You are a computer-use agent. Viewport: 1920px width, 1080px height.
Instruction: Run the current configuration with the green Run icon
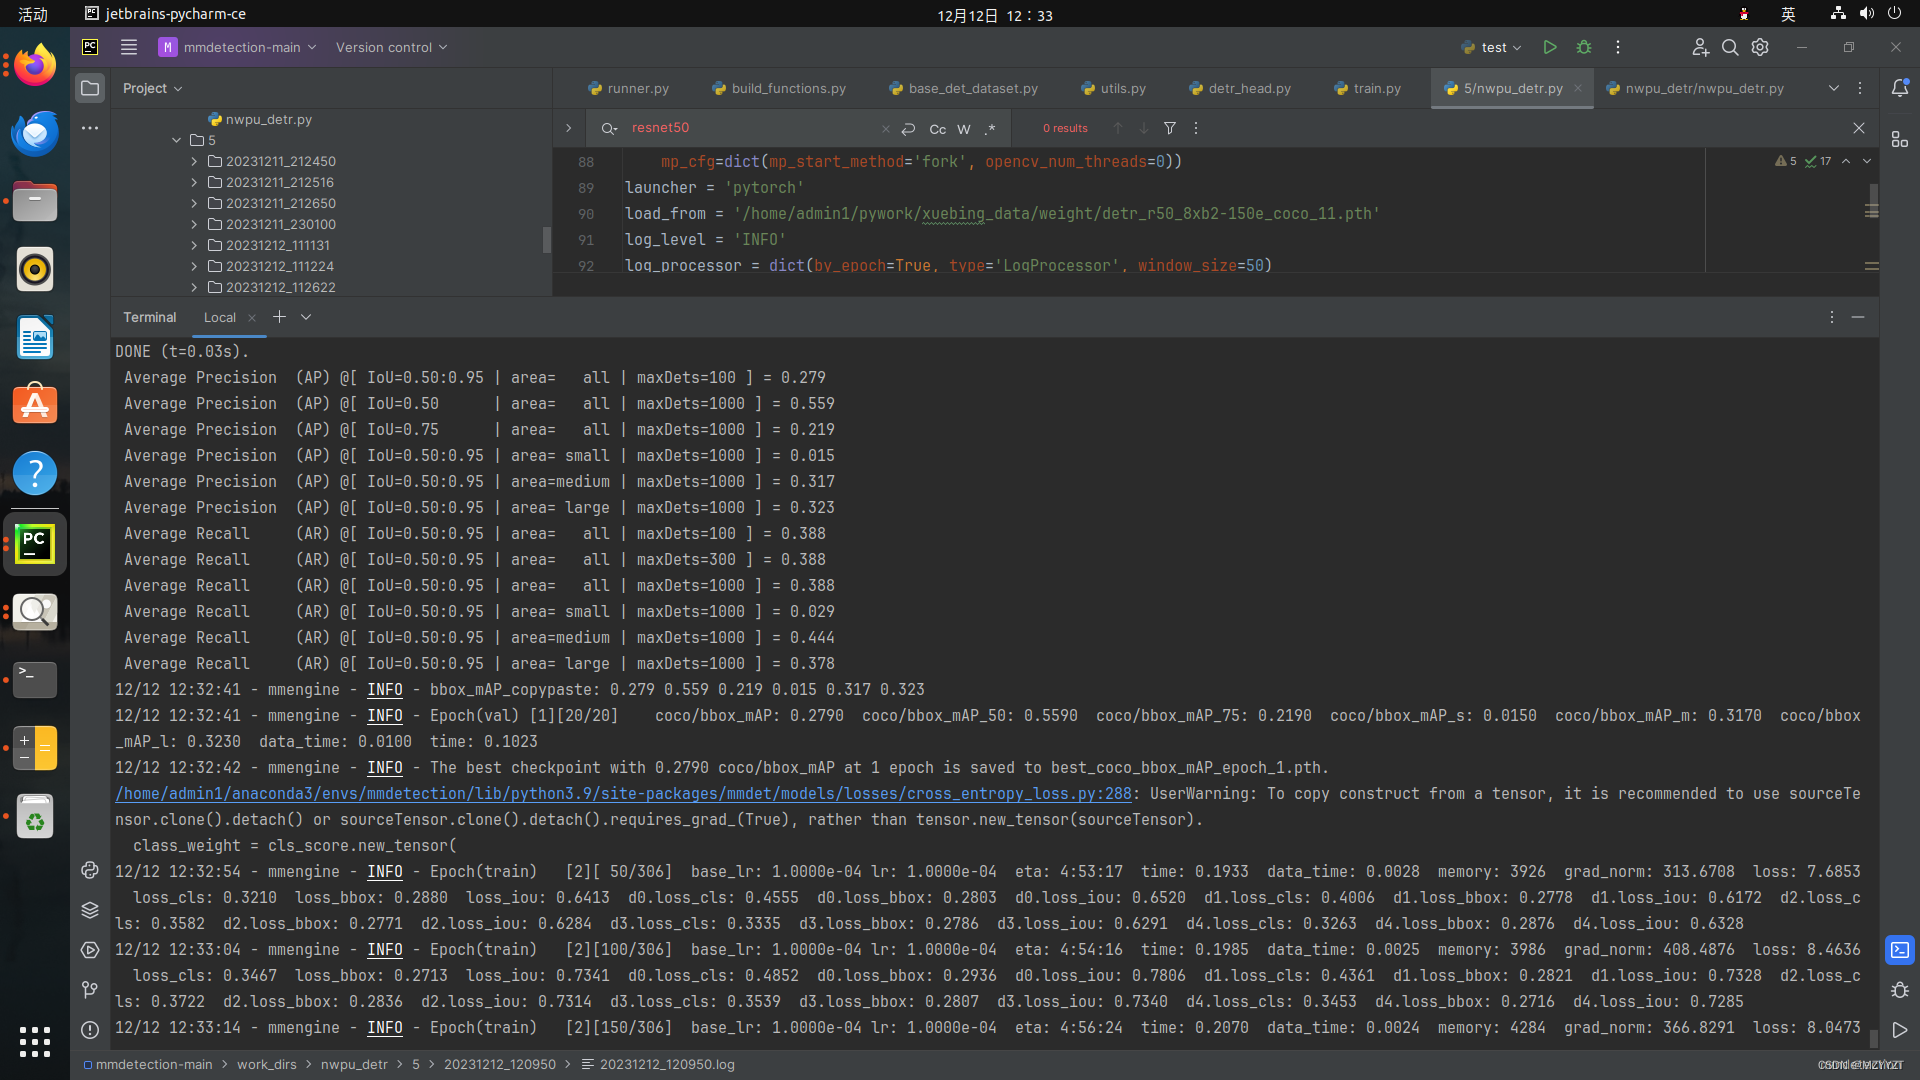tap(1550, 47)
